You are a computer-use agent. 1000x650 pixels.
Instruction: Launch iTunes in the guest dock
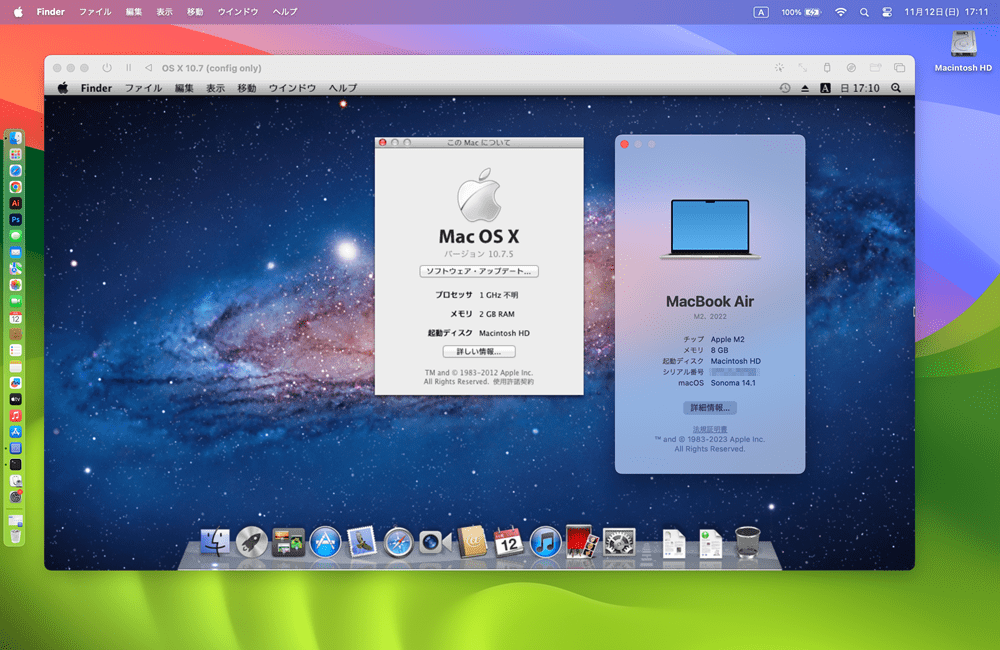point(545,543)
